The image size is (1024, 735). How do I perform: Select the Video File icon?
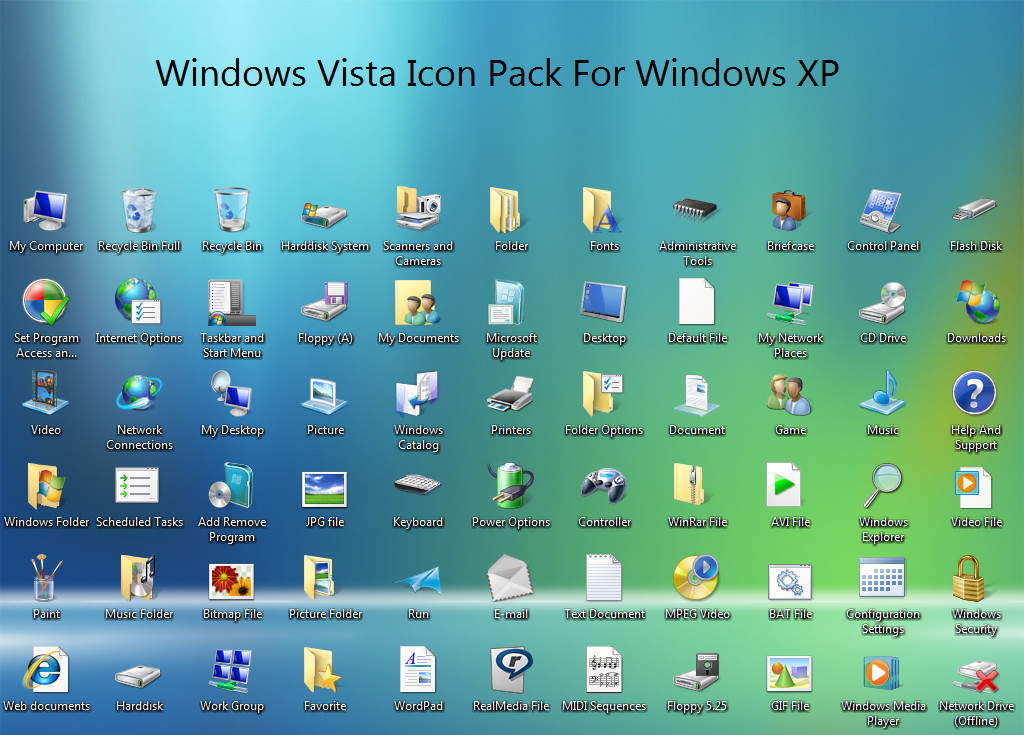tap(972, 487)
